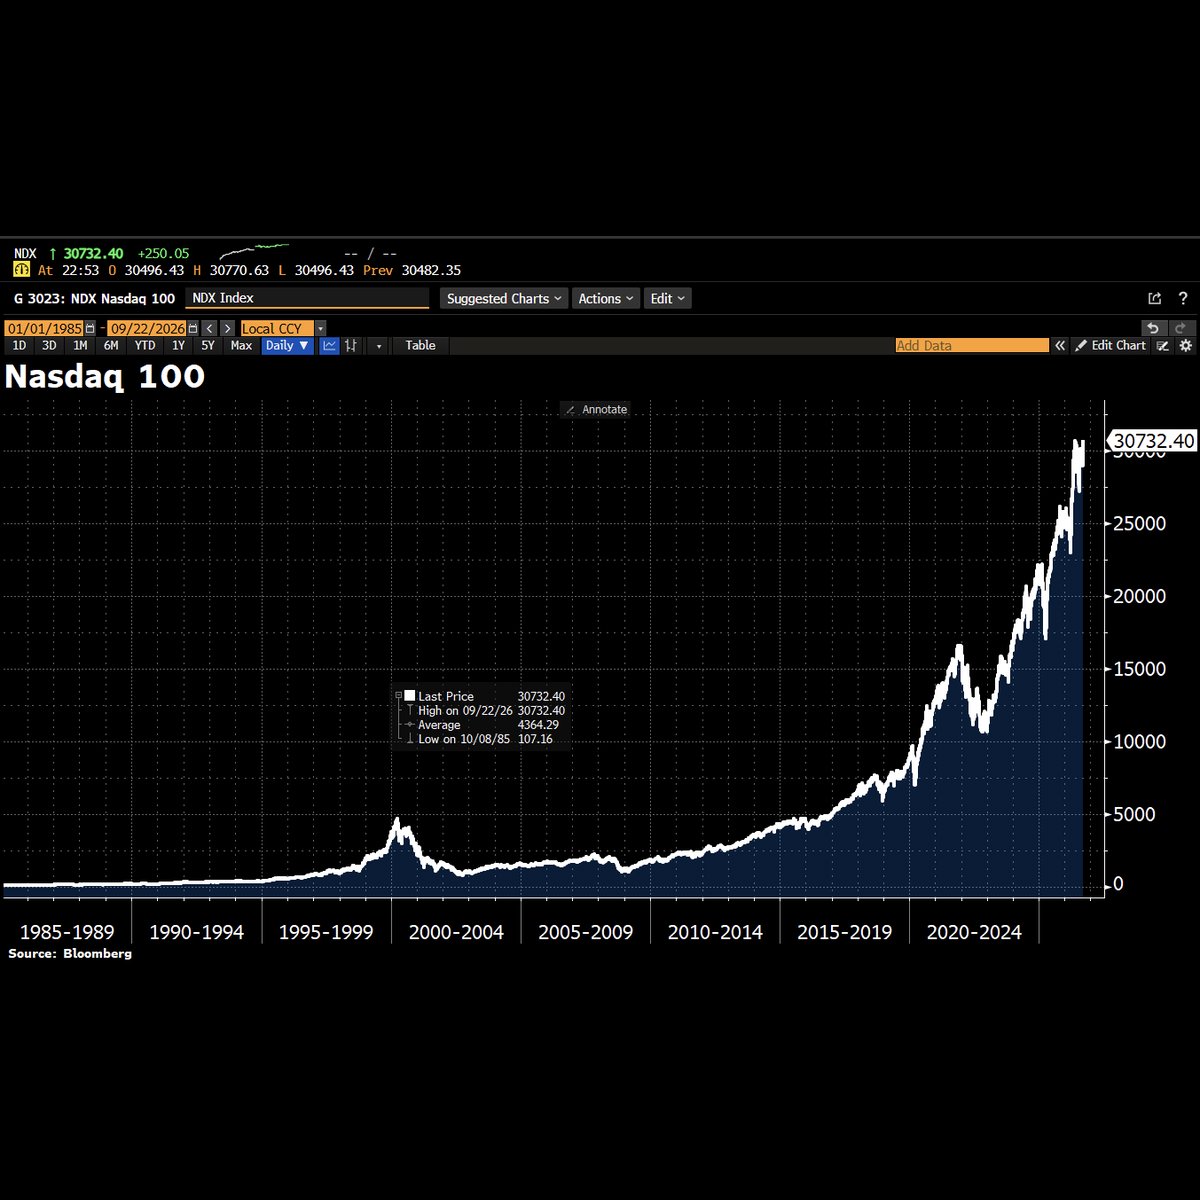
Task: Expand the chart type options arrow
Action: [x=378, y=345]
